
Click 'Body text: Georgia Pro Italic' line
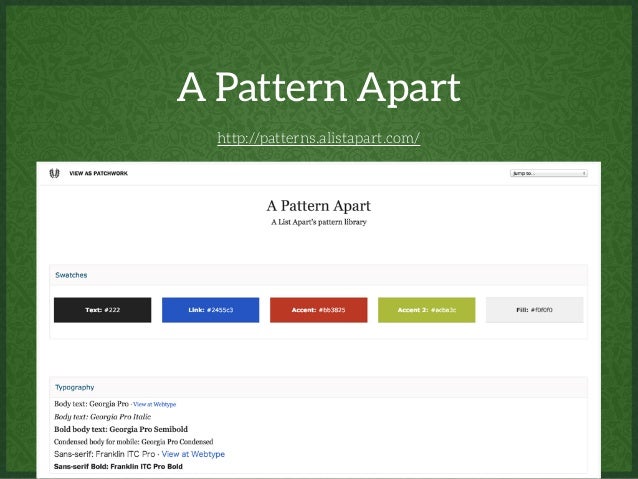[103, 417]
